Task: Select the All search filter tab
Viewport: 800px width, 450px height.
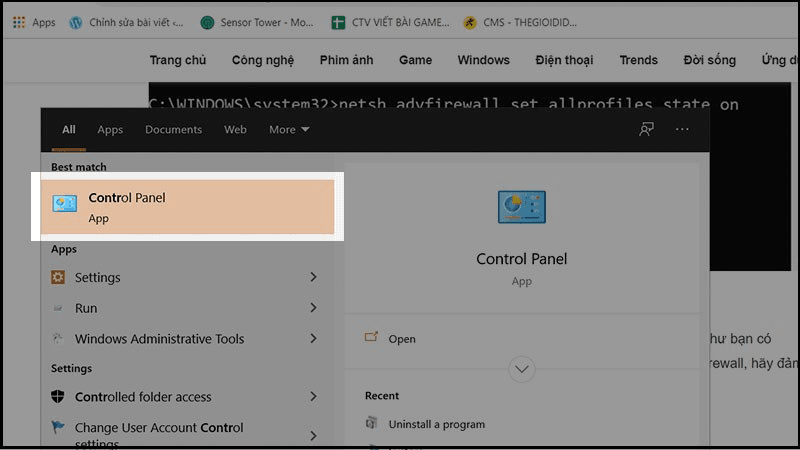Action: 69,130
